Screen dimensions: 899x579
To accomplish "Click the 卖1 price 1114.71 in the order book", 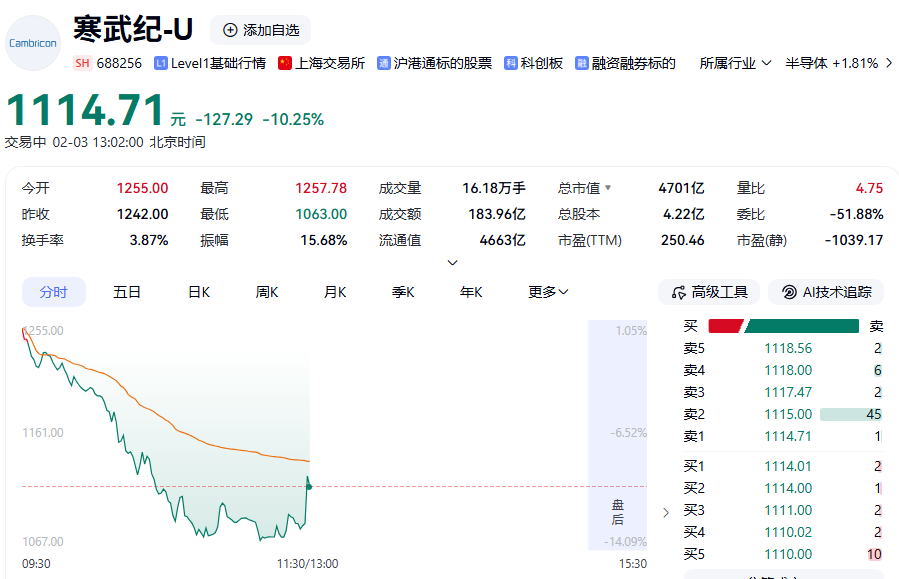I will 788,436.
